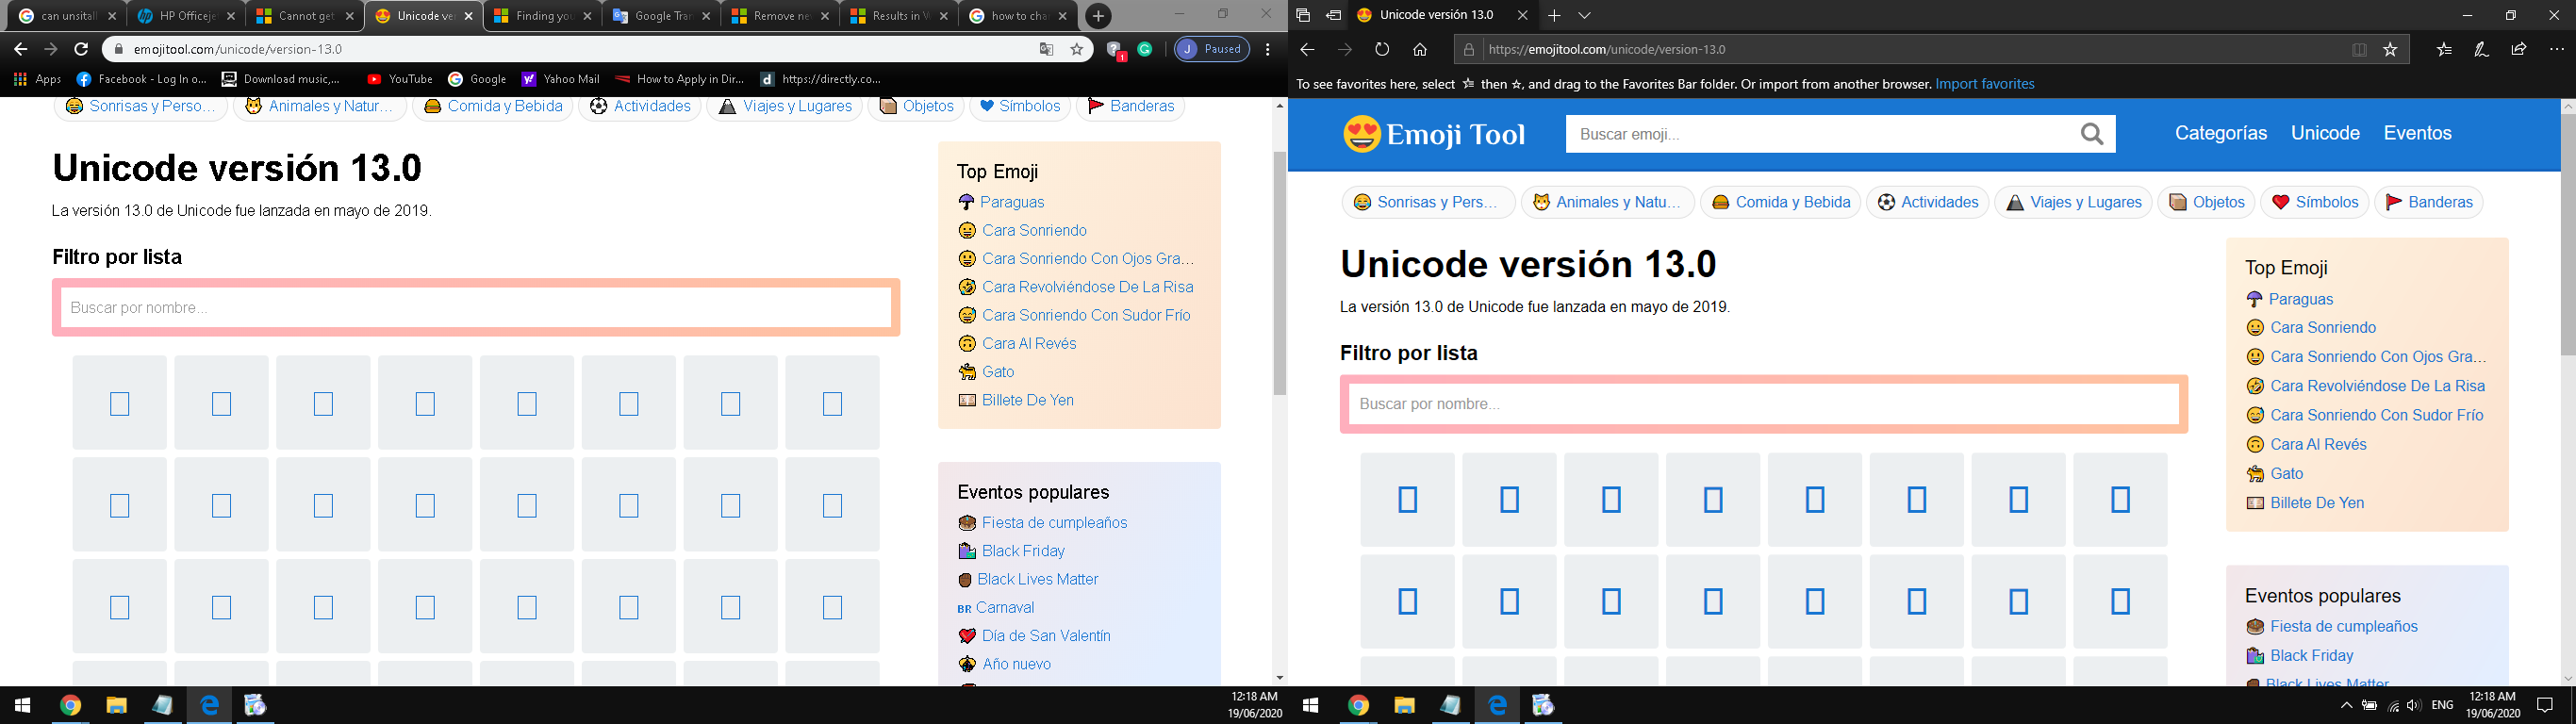Click the 'Buscar por nombre' filter field in Edge
The image size is (2576, 724).
click(1764, 404)
